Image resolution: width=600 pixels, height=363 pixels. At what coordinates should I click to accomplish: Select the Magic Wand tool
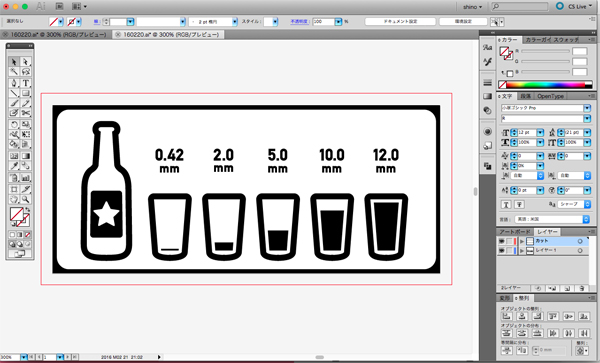14,72
